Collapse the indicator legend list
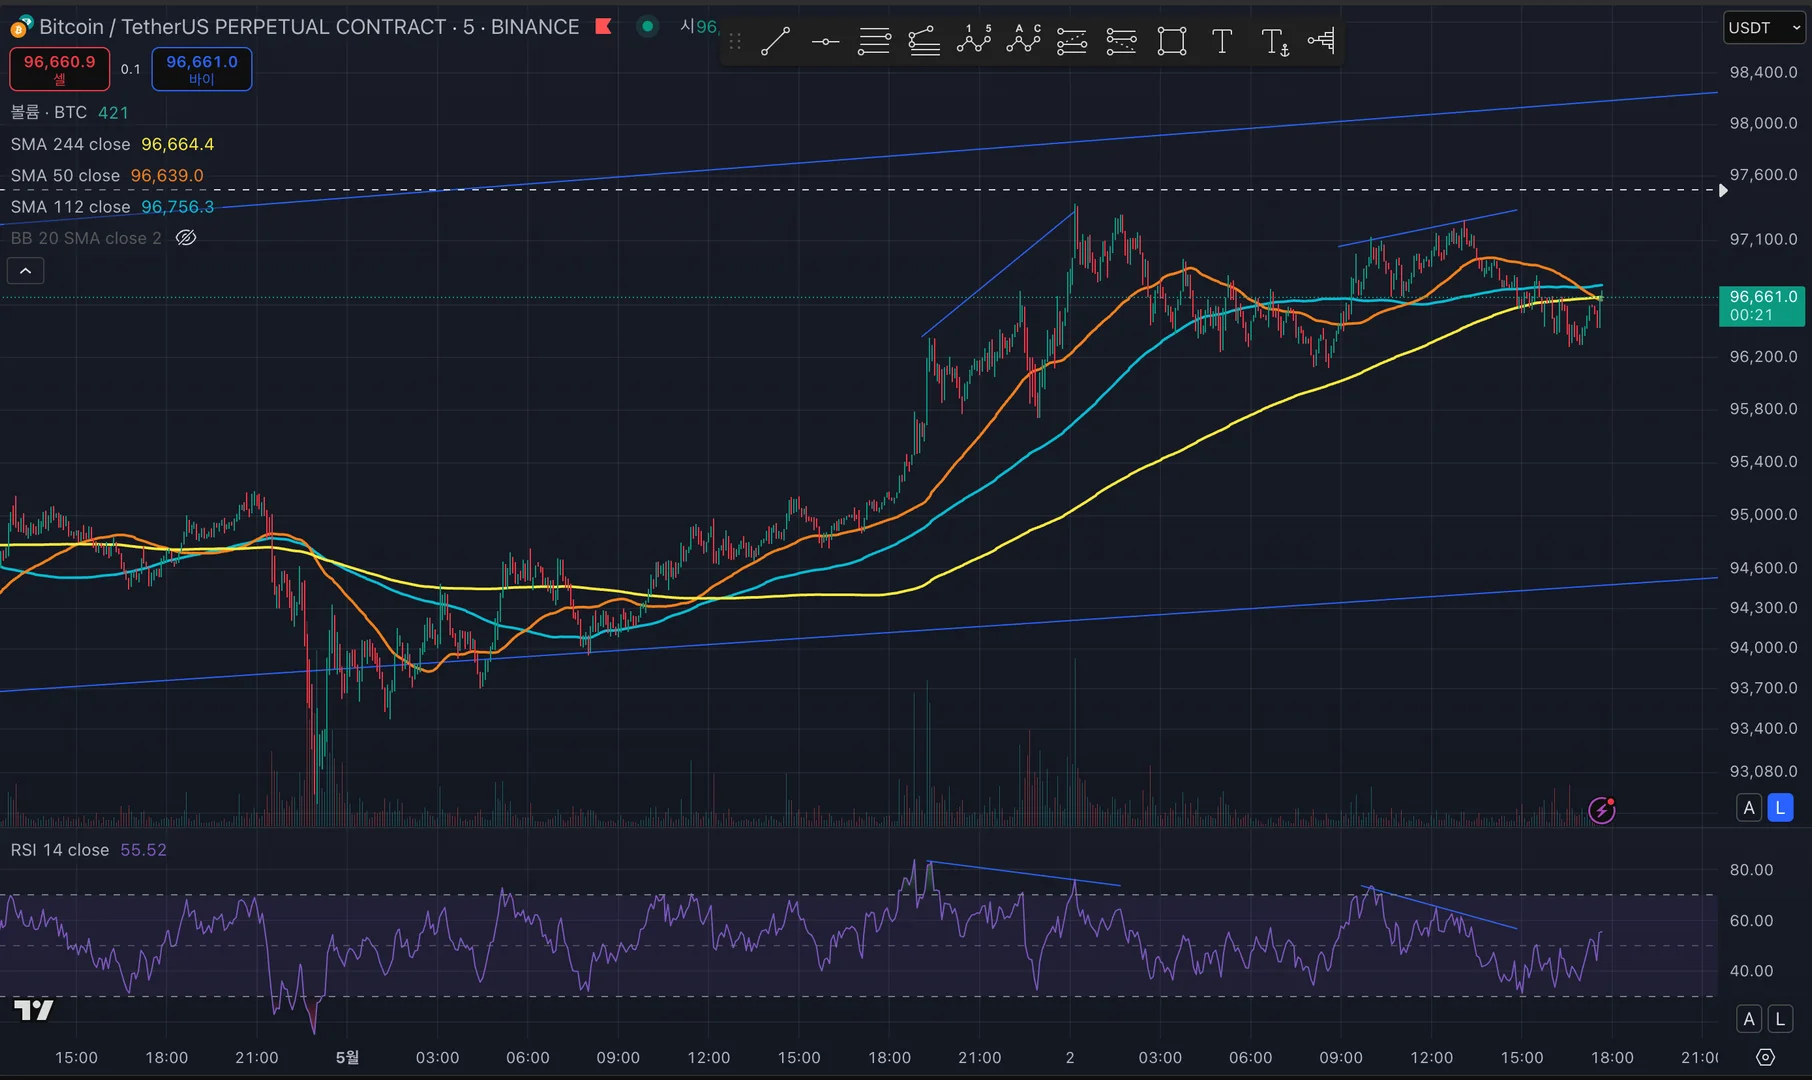Screen dimensions: 1812x1080 (x=26, y=271)
